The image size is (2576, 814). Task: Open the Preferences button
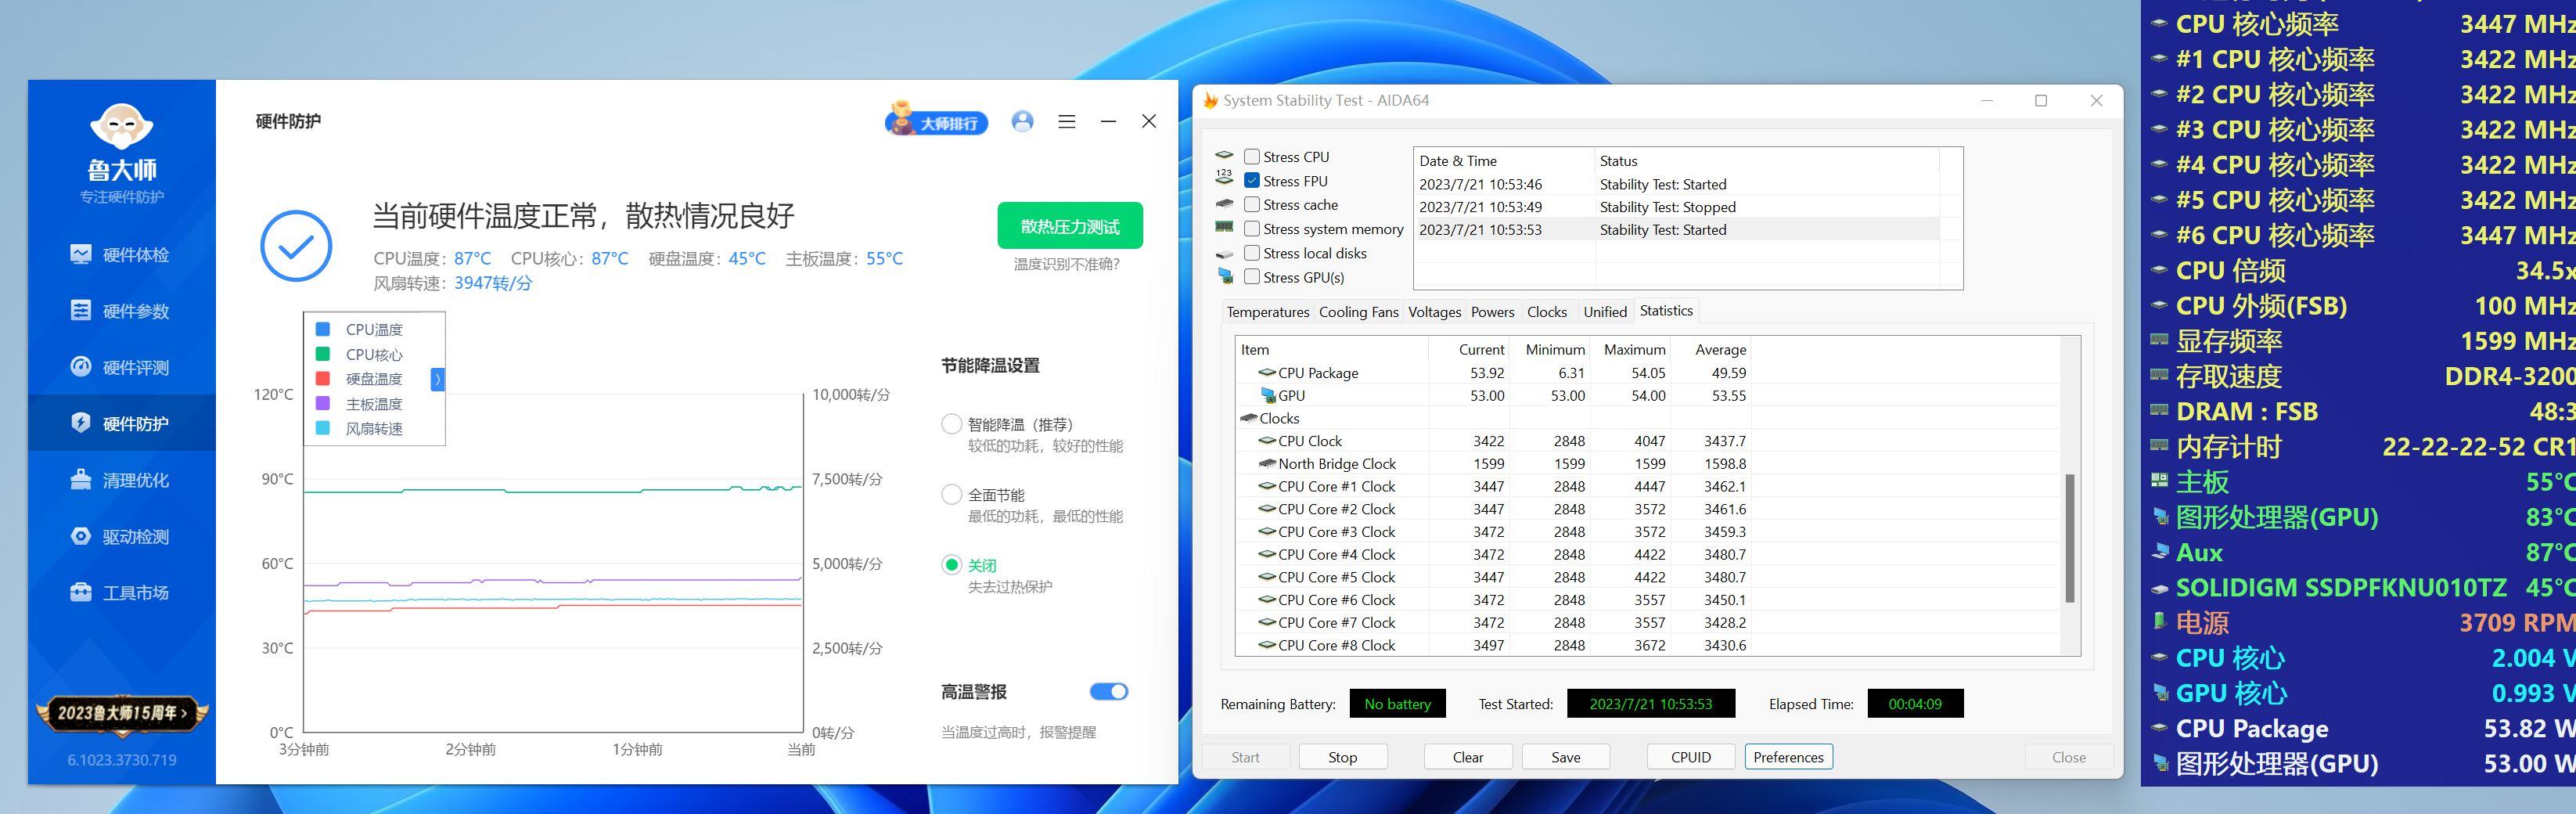[x=1788, y=757]
